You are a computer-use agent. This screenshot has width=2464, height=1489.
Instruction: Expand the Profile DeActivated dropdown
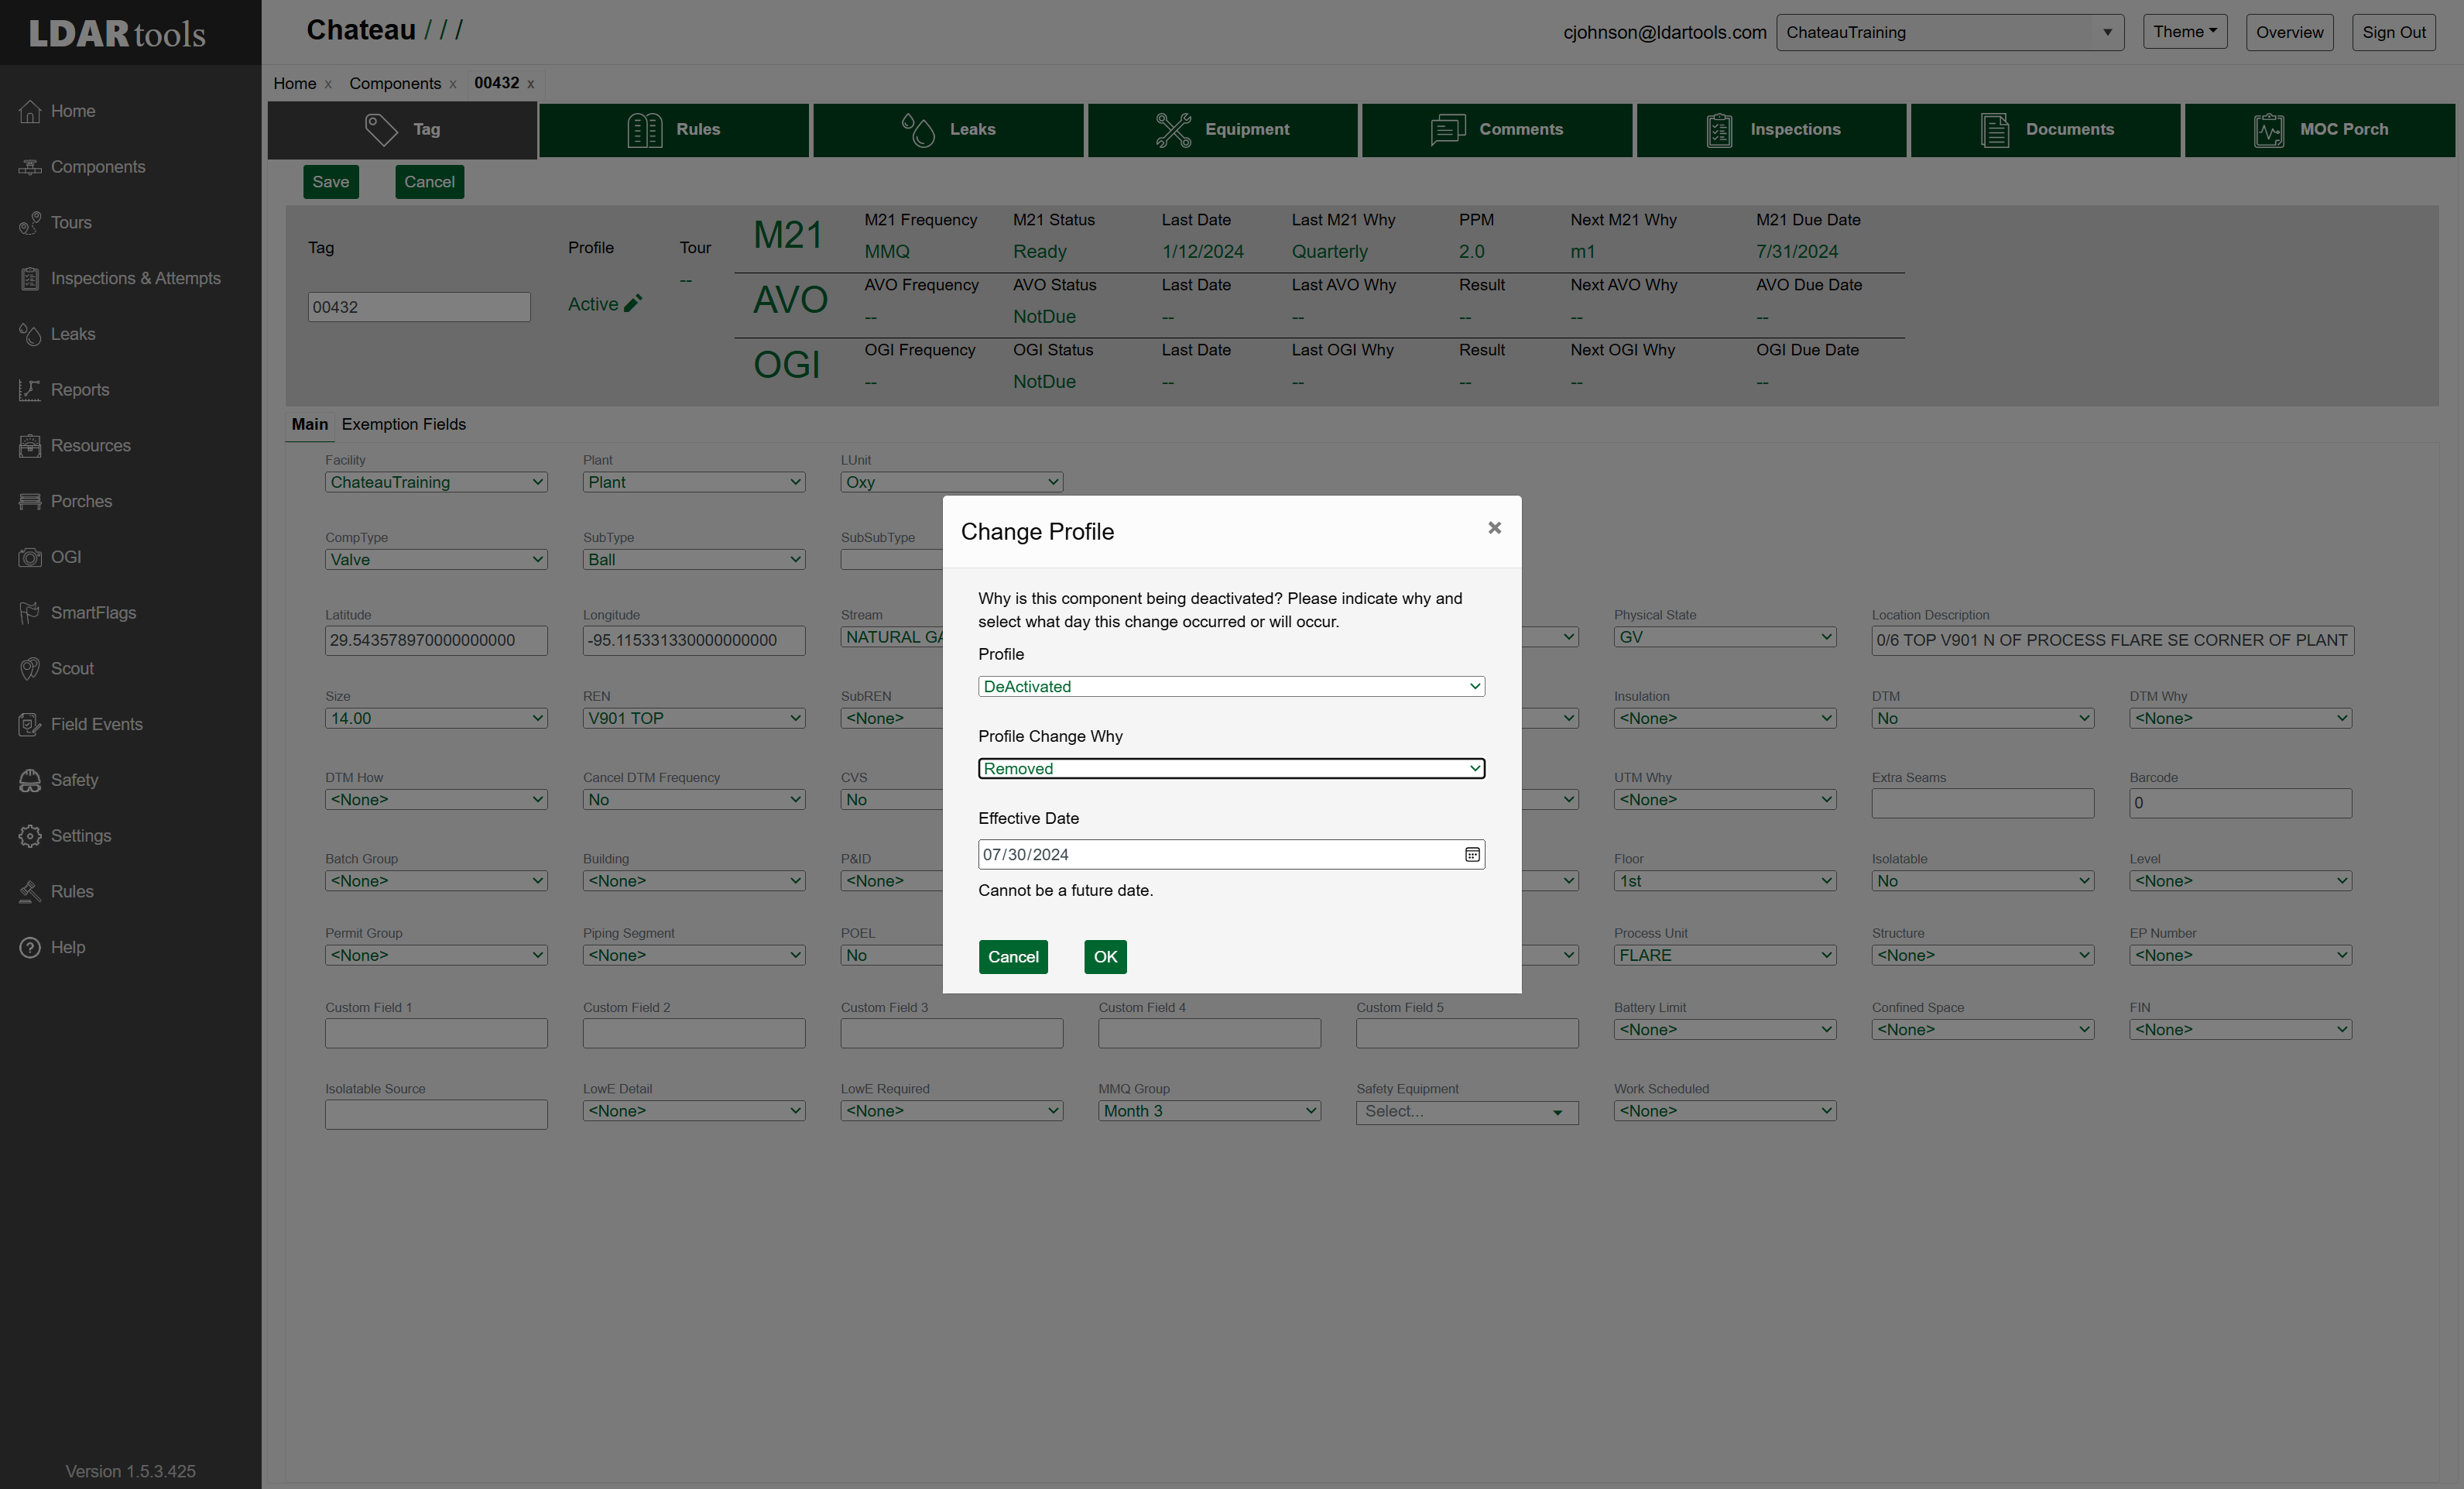pyautogui.click(x=1231, y=686)
